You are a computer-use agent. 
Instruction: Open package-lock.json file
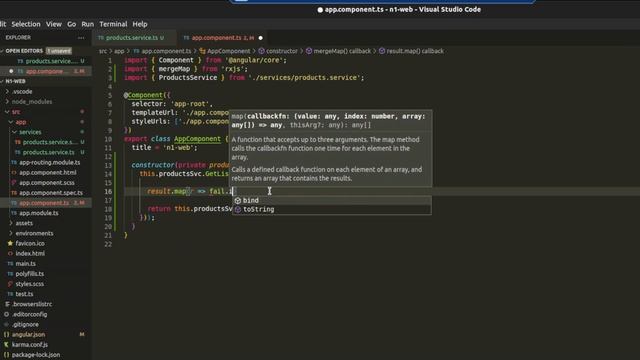(36, 355)
